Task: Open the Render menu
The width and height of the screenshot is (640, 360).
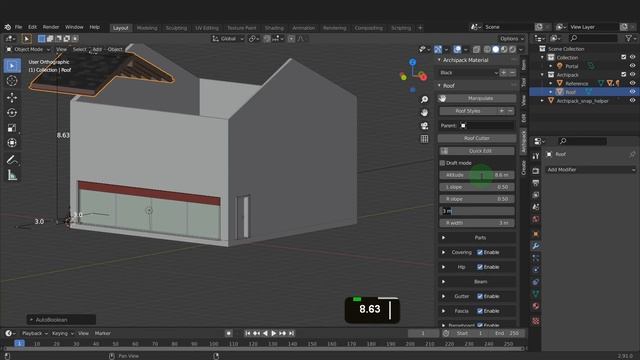Action: [51, 27]
